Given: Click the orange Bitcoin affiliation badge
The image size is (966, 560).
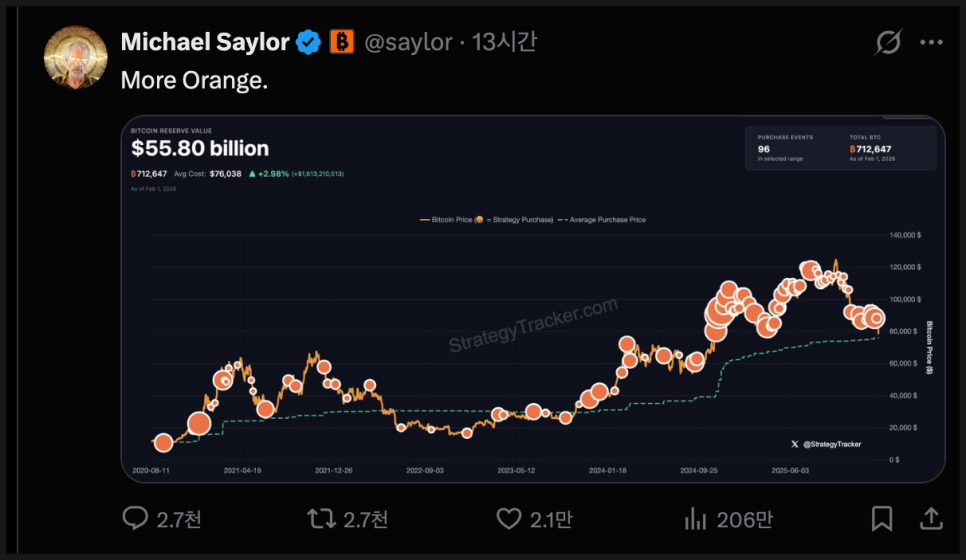Looking at the screenshot, I should point(342,42).
